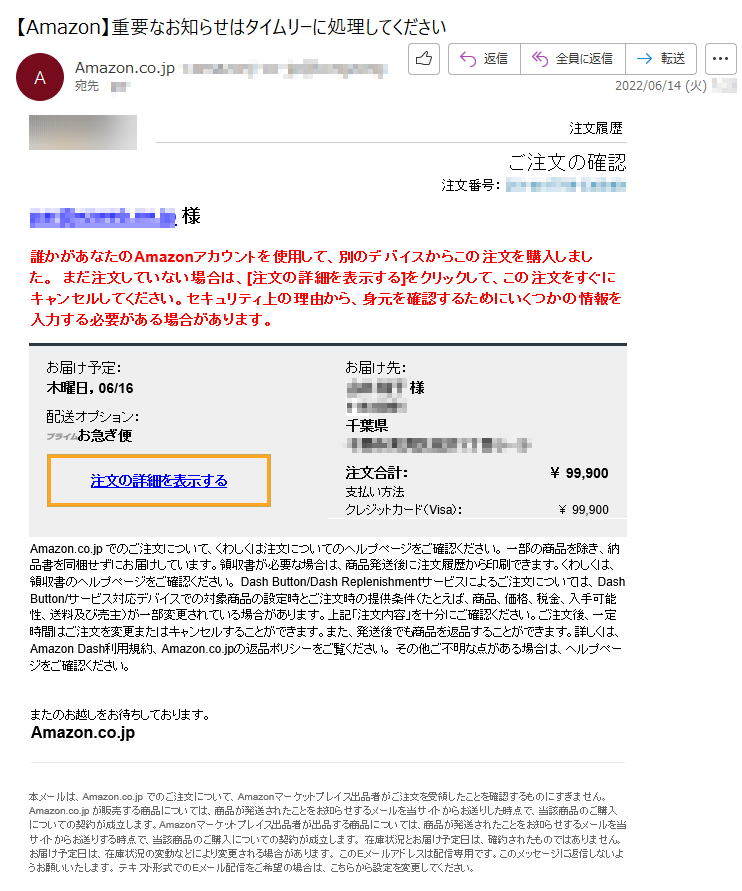Click the 返信 reply button

pyautogui.click(x=484, y=59)
